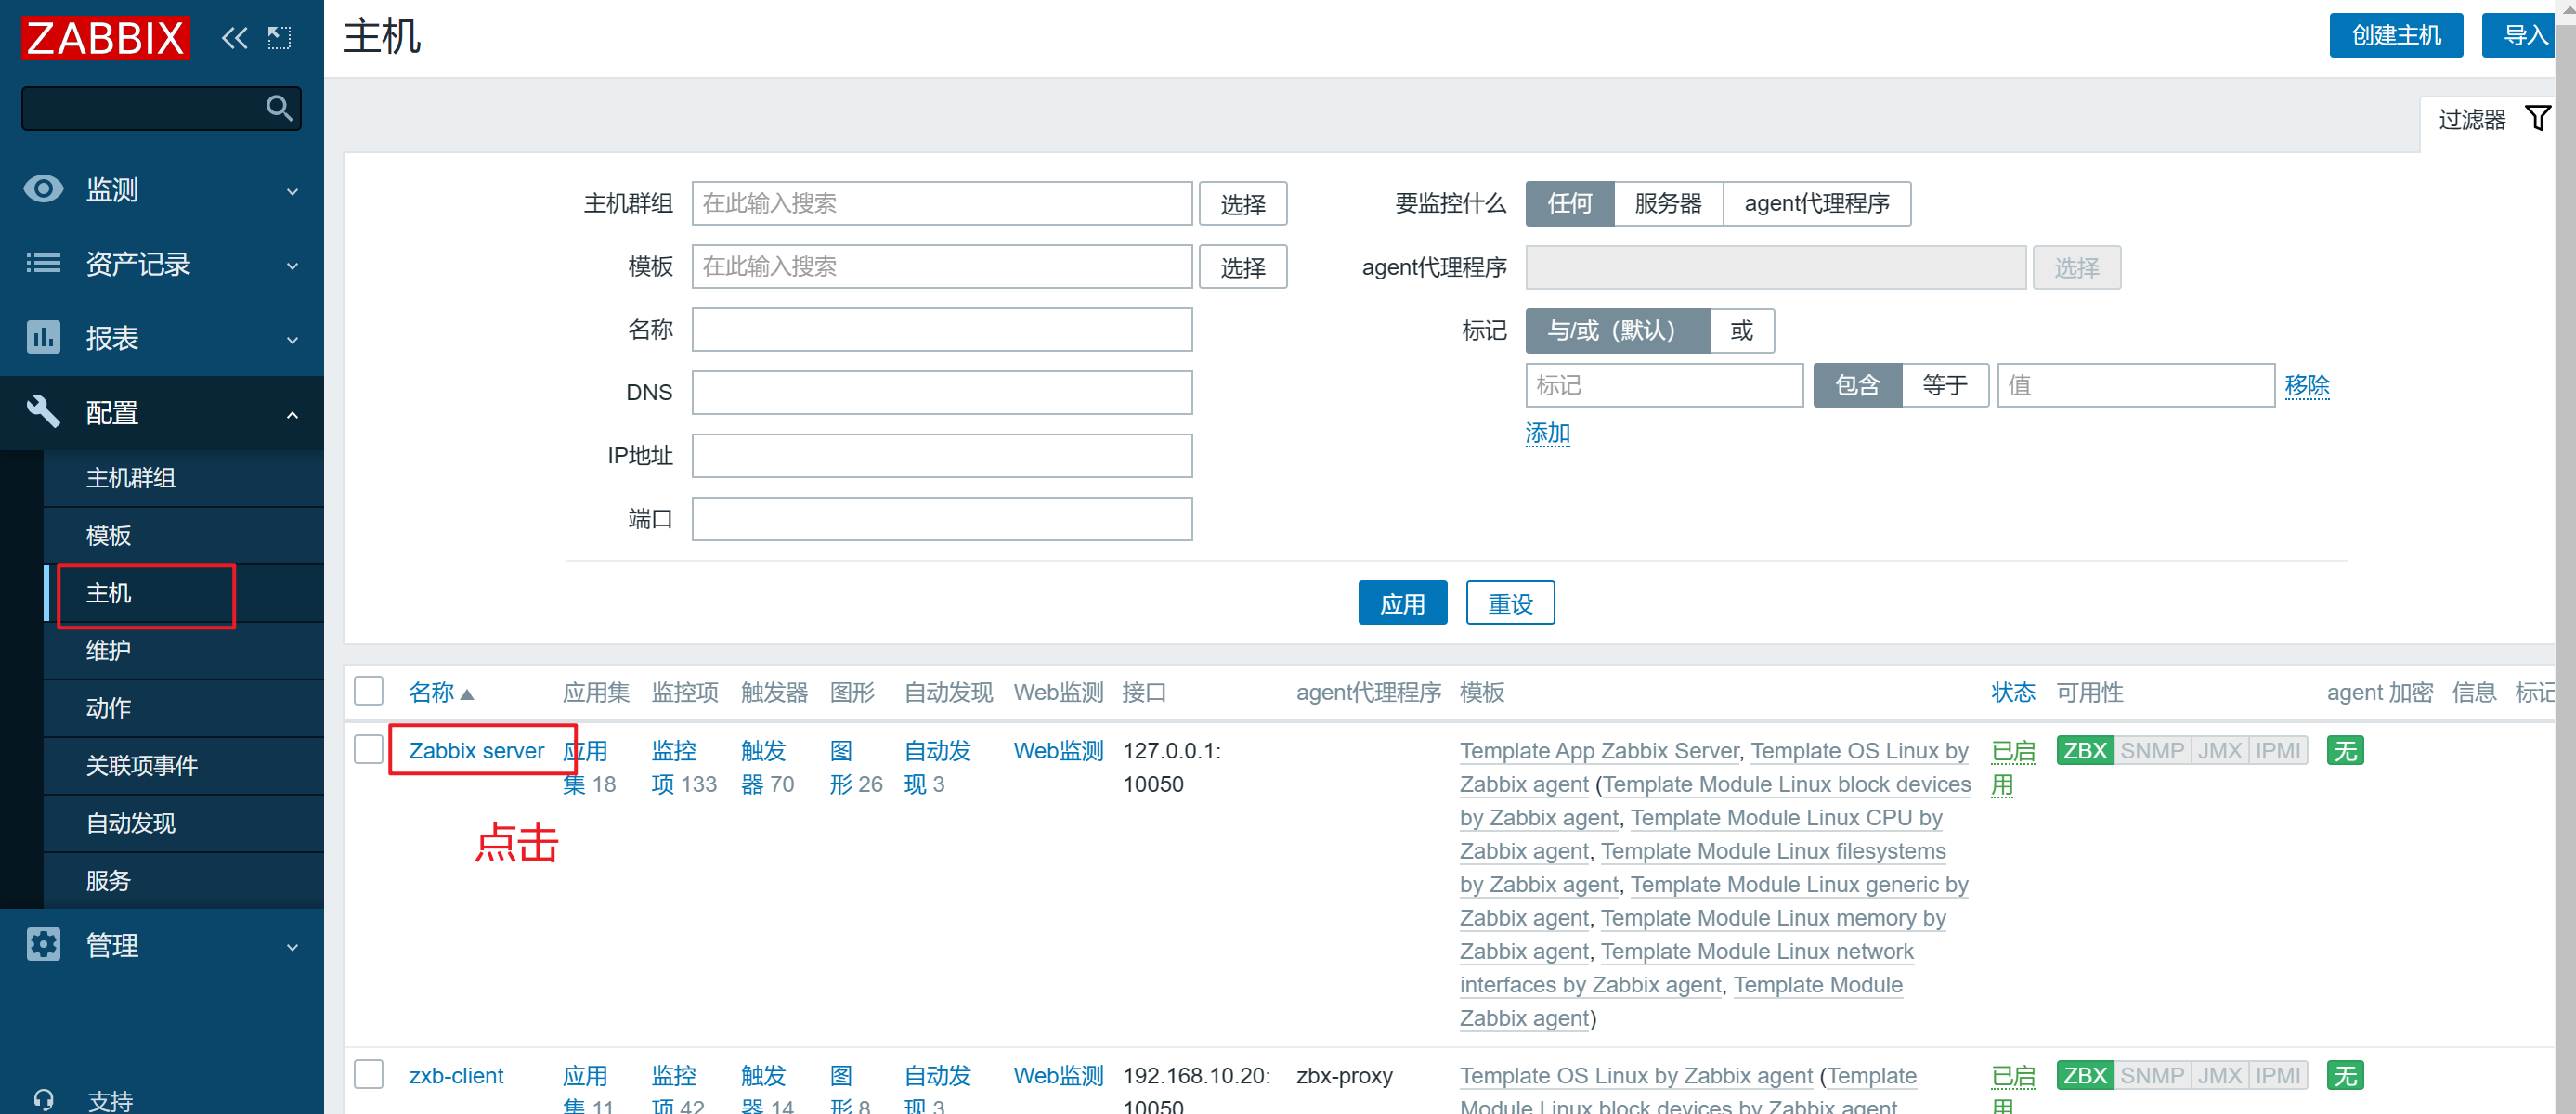Image resolution: width=2576 pixels, height=1114 pixels.
Task: Open 维护 submenu item
Action: click(183, 650)
